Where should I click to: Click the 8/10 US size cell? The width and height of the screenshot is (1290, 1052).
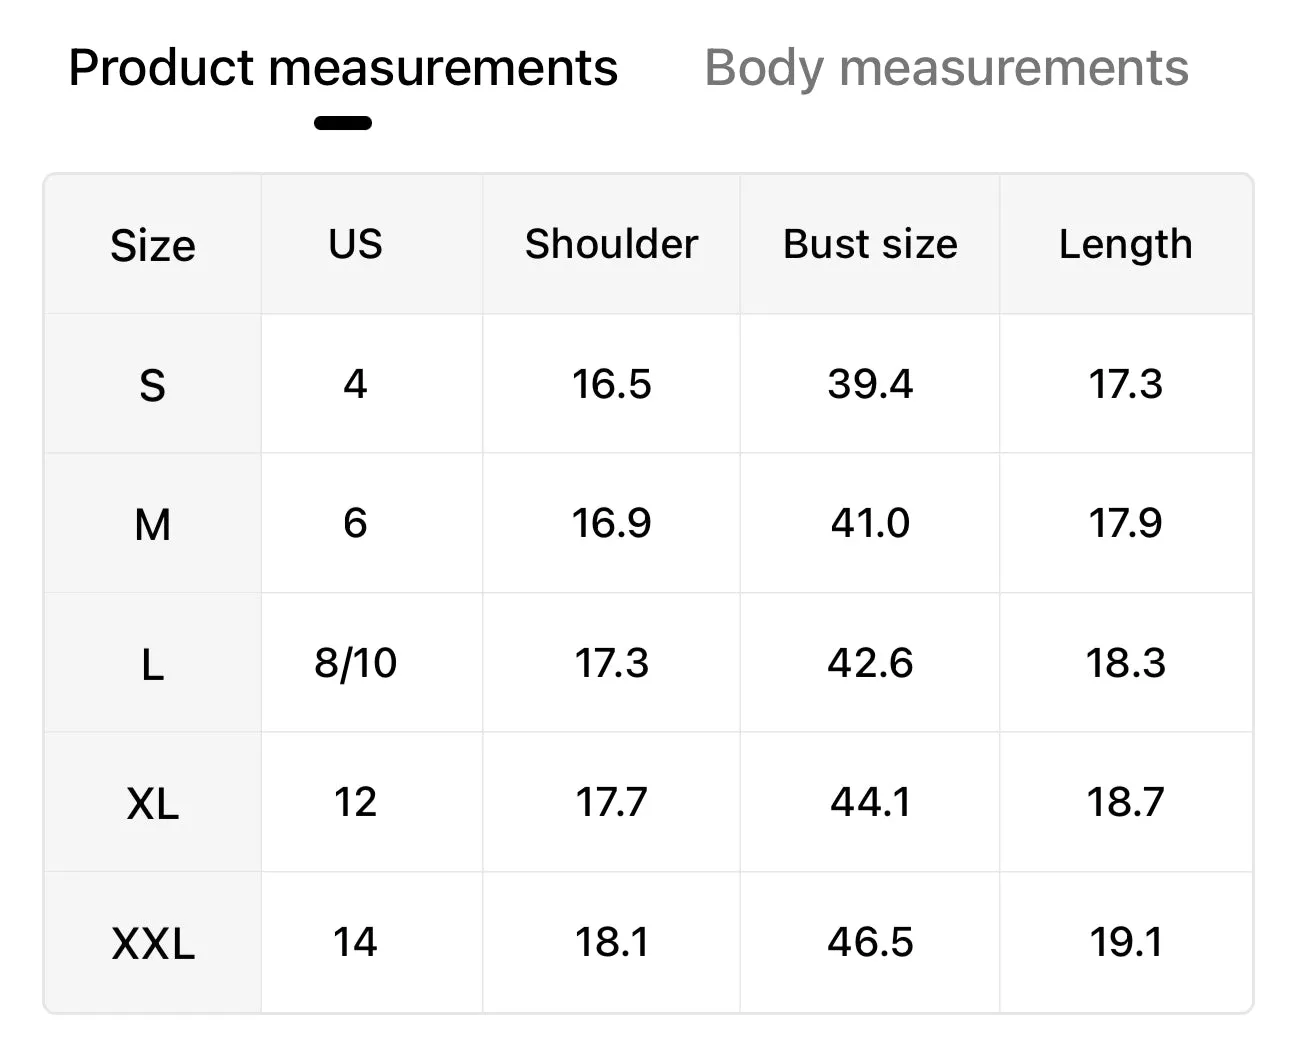pos(355,663)
